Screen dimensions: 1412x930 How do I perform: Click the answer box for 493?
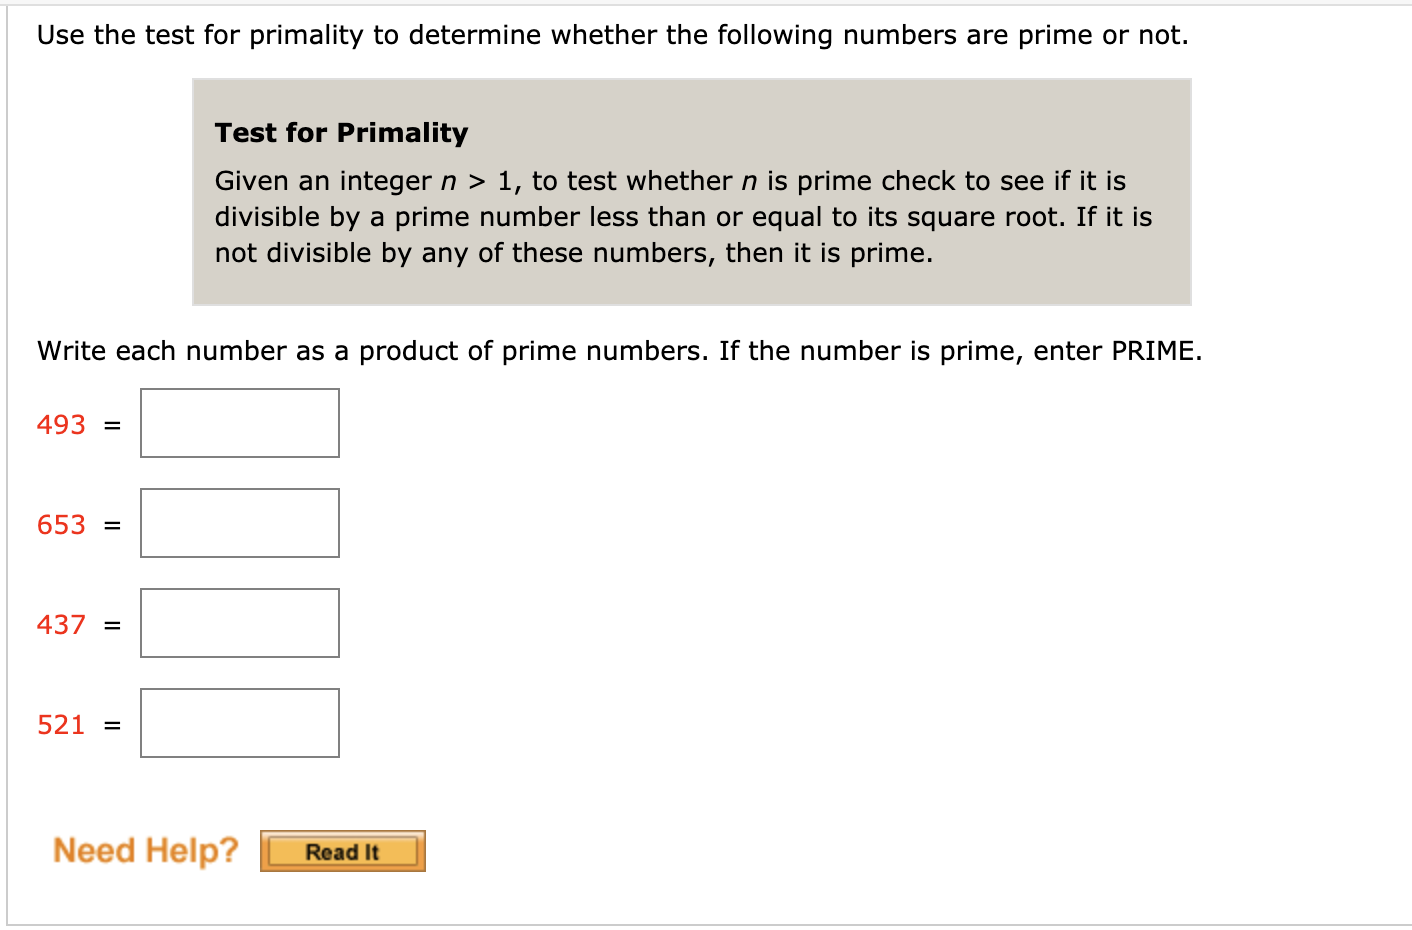tap(239, 422)
